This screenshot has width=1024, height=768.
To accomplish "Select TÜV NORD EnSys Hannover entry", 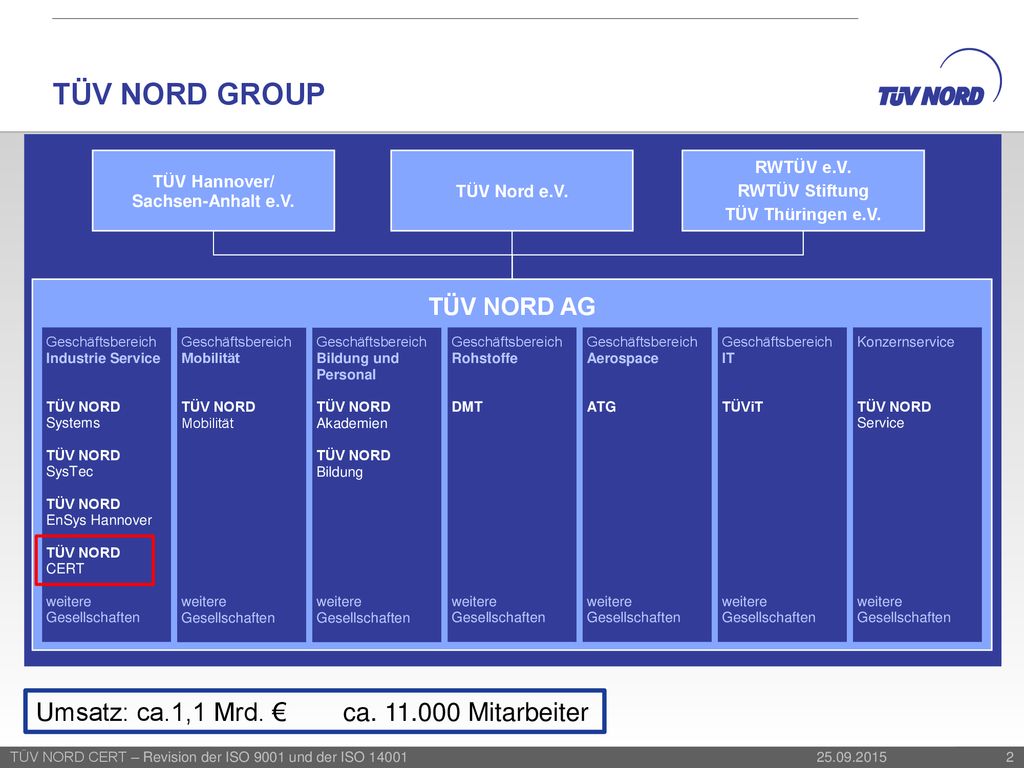I will click(x=99, y=512).
